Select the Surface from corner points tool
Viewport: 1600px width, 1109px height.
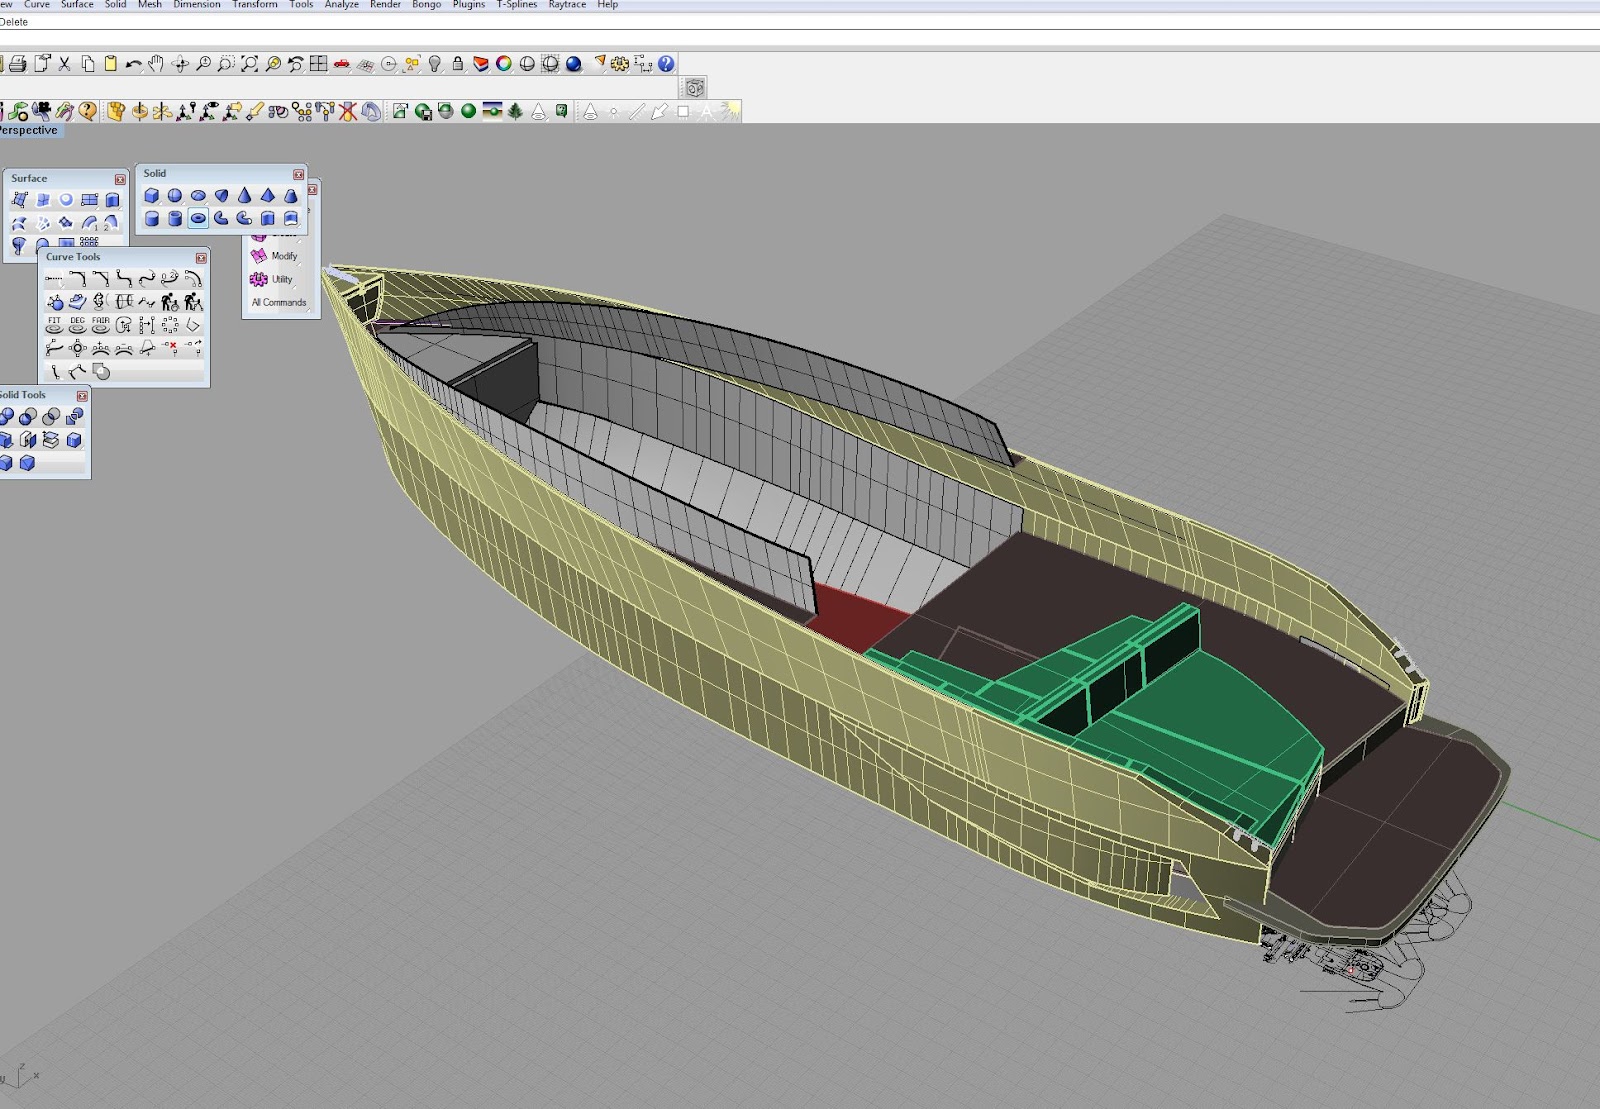pyautogui.click(x=19, y=200)
